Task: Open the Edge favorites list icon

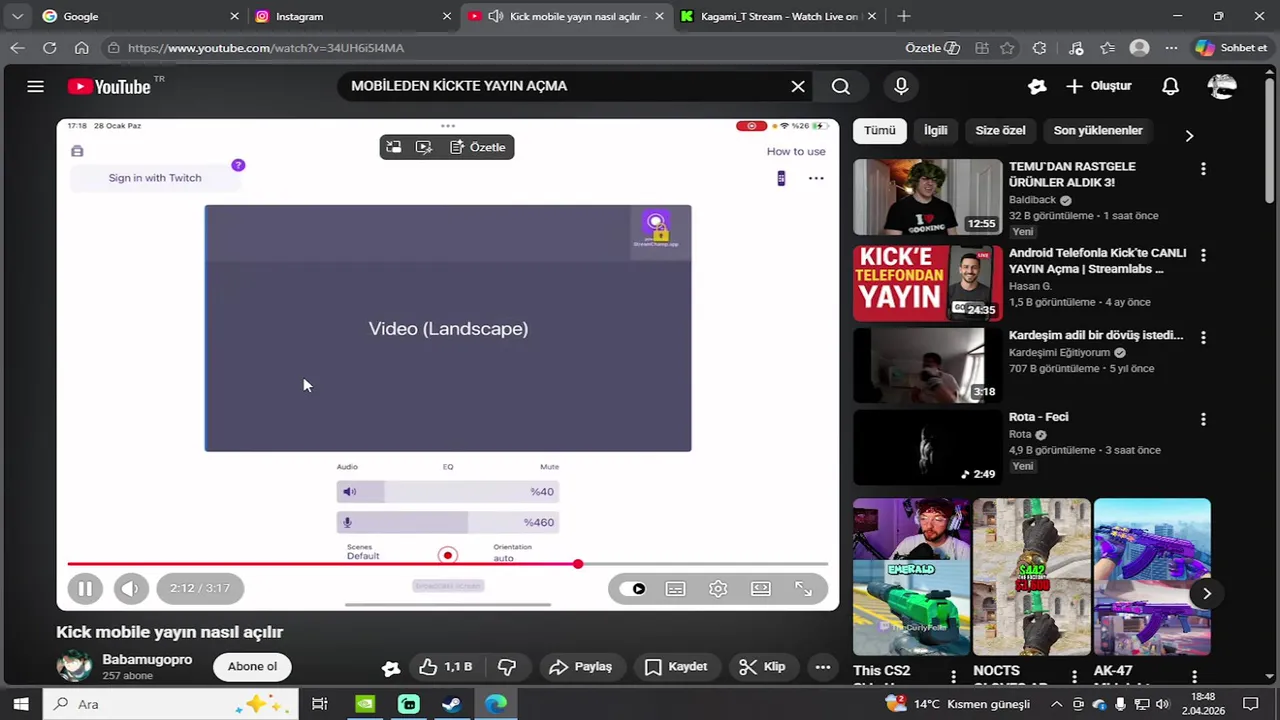Action: (x=1107, y=48)
